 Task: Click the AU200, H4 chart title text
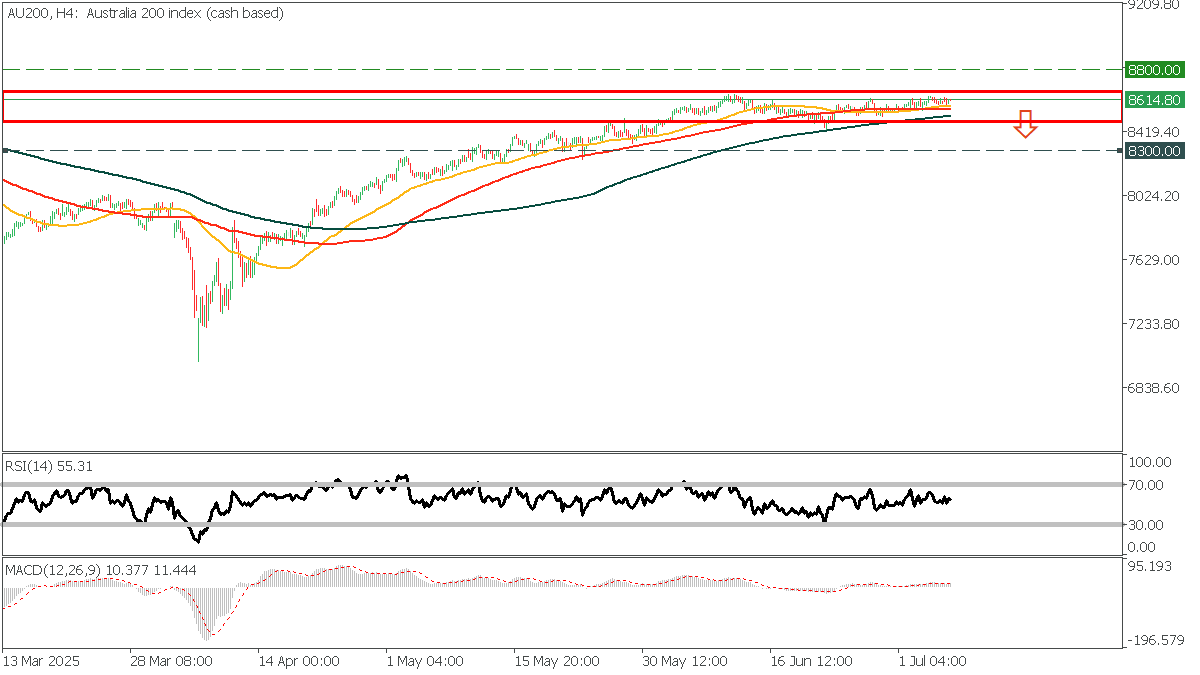145,13
